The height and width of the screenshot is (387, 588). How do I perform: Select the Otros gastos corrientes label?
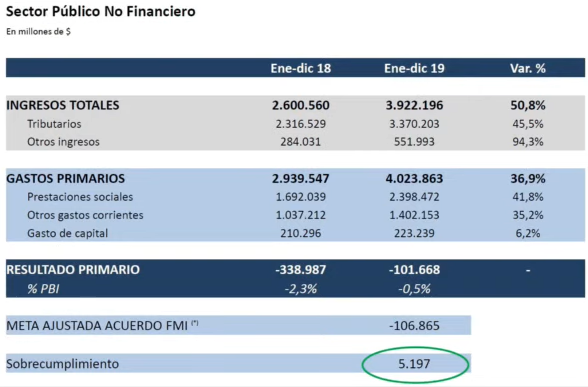(85, 215)
